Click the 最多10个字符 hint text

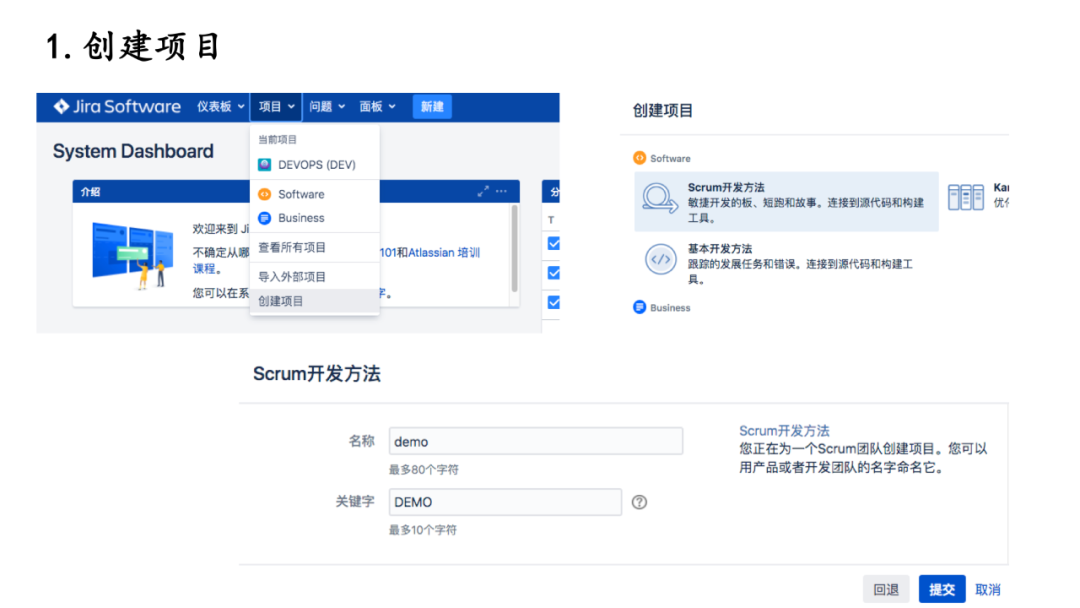[423, 530]
